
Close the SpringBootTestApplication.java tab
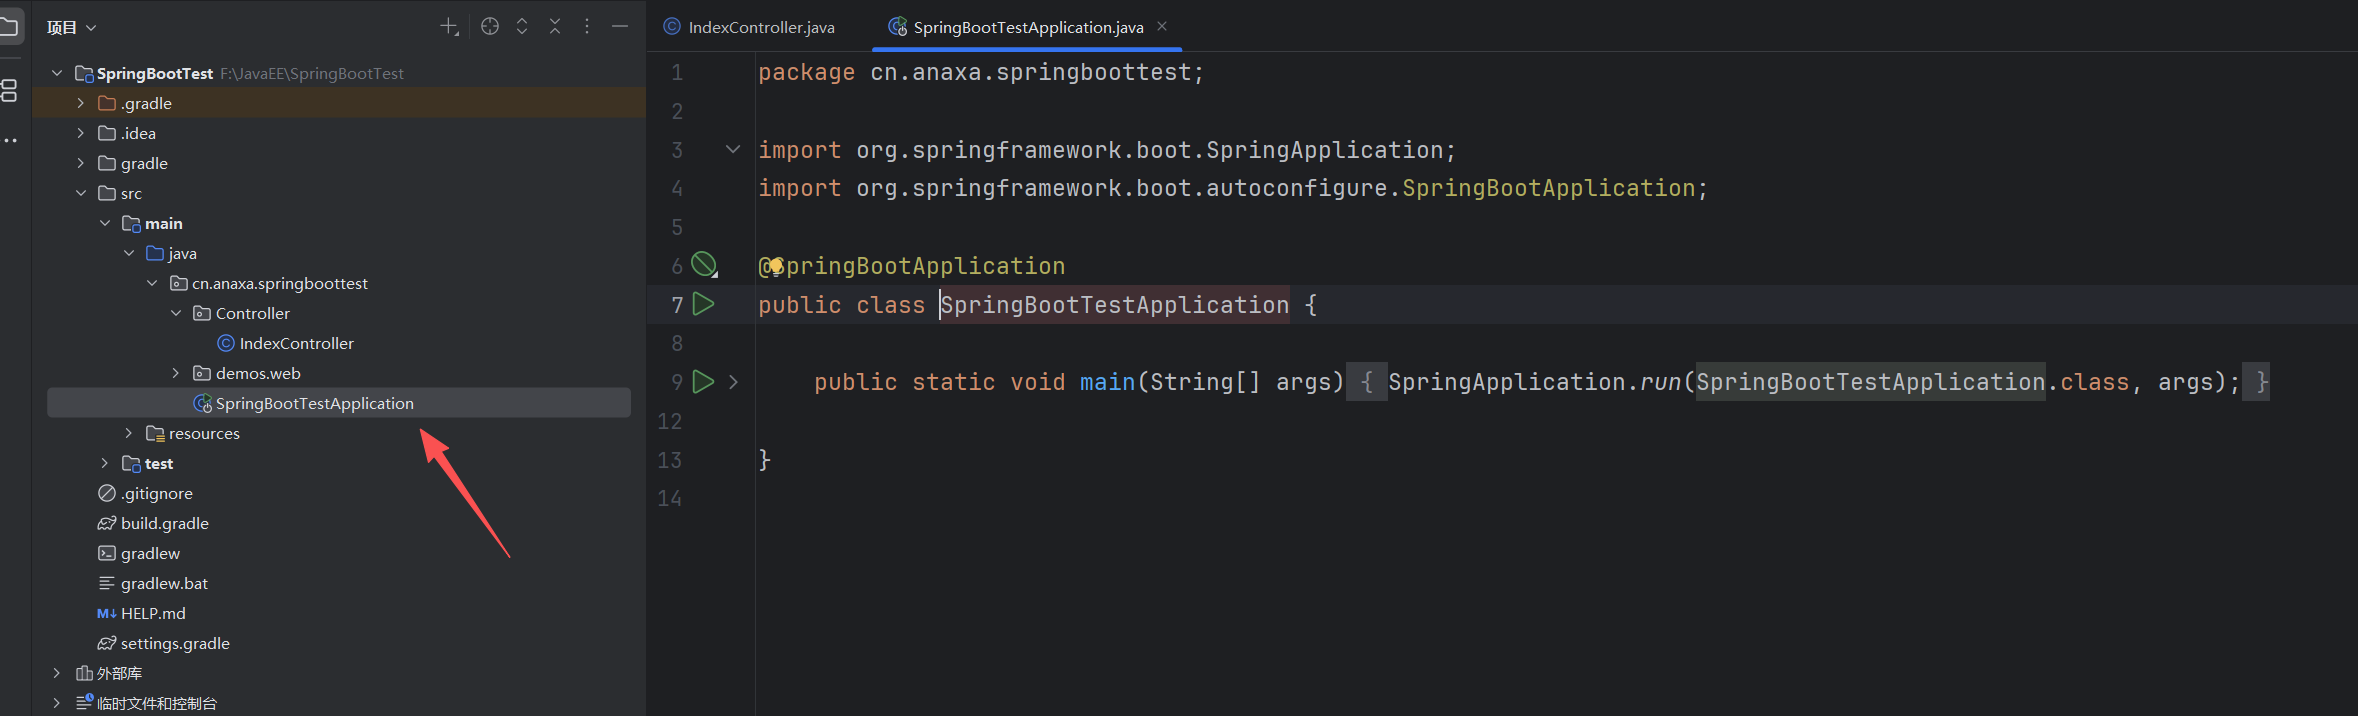(x=1162, y=26)
